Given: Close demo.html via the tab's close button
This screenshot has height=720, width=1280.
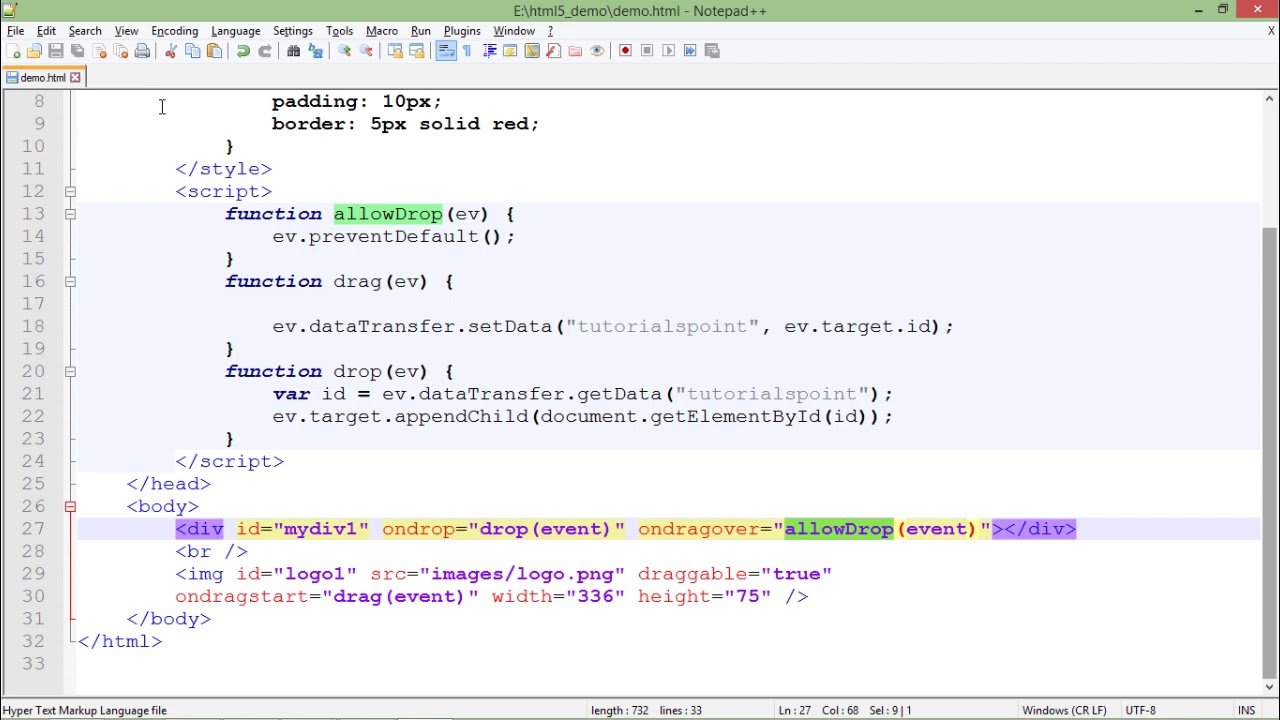Looking at the screenshot, I should [75, 77].
